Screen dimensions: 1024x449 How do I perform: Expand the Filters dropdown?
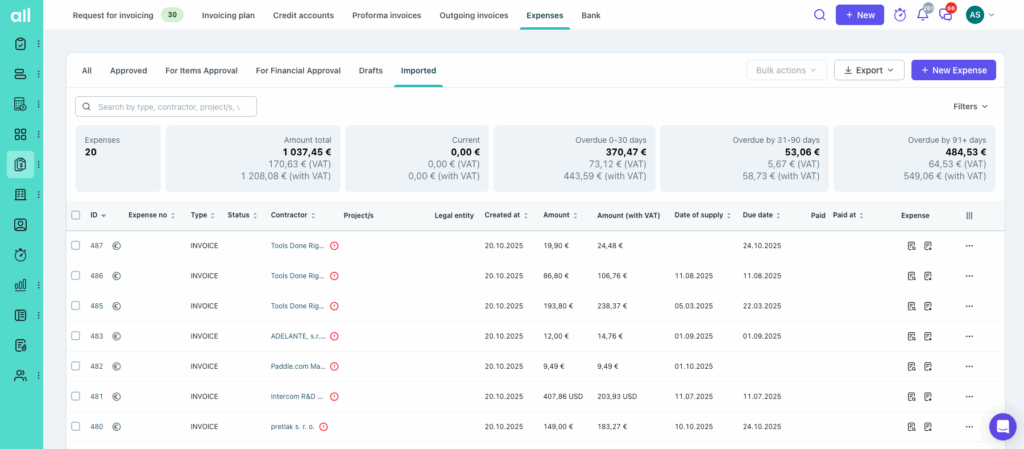[970, 106]
